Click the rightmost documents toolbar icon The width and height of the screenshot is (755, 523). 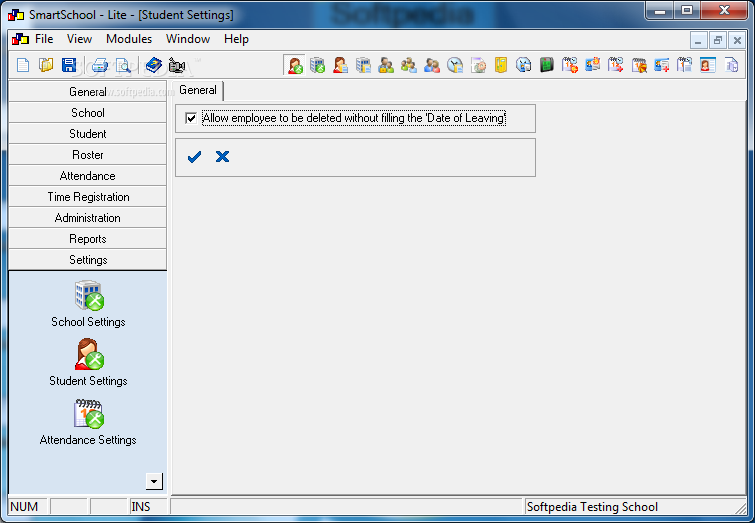point(731,65)
